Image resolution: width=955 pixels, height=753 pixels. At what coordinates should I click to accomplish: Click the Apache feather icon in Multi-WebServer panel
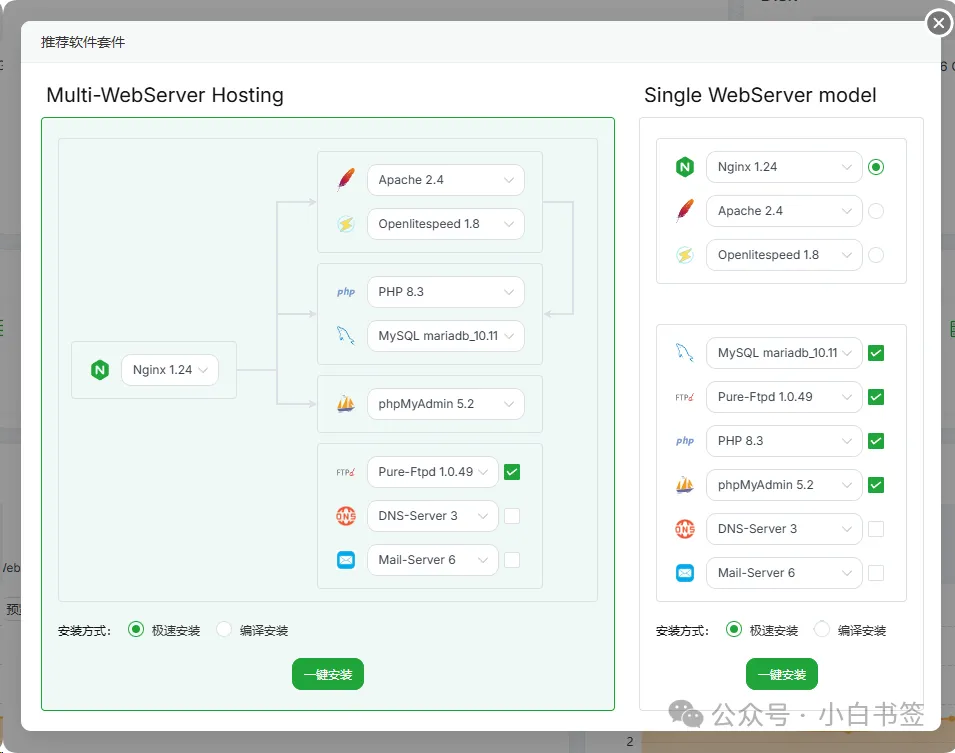click(346, 180)
